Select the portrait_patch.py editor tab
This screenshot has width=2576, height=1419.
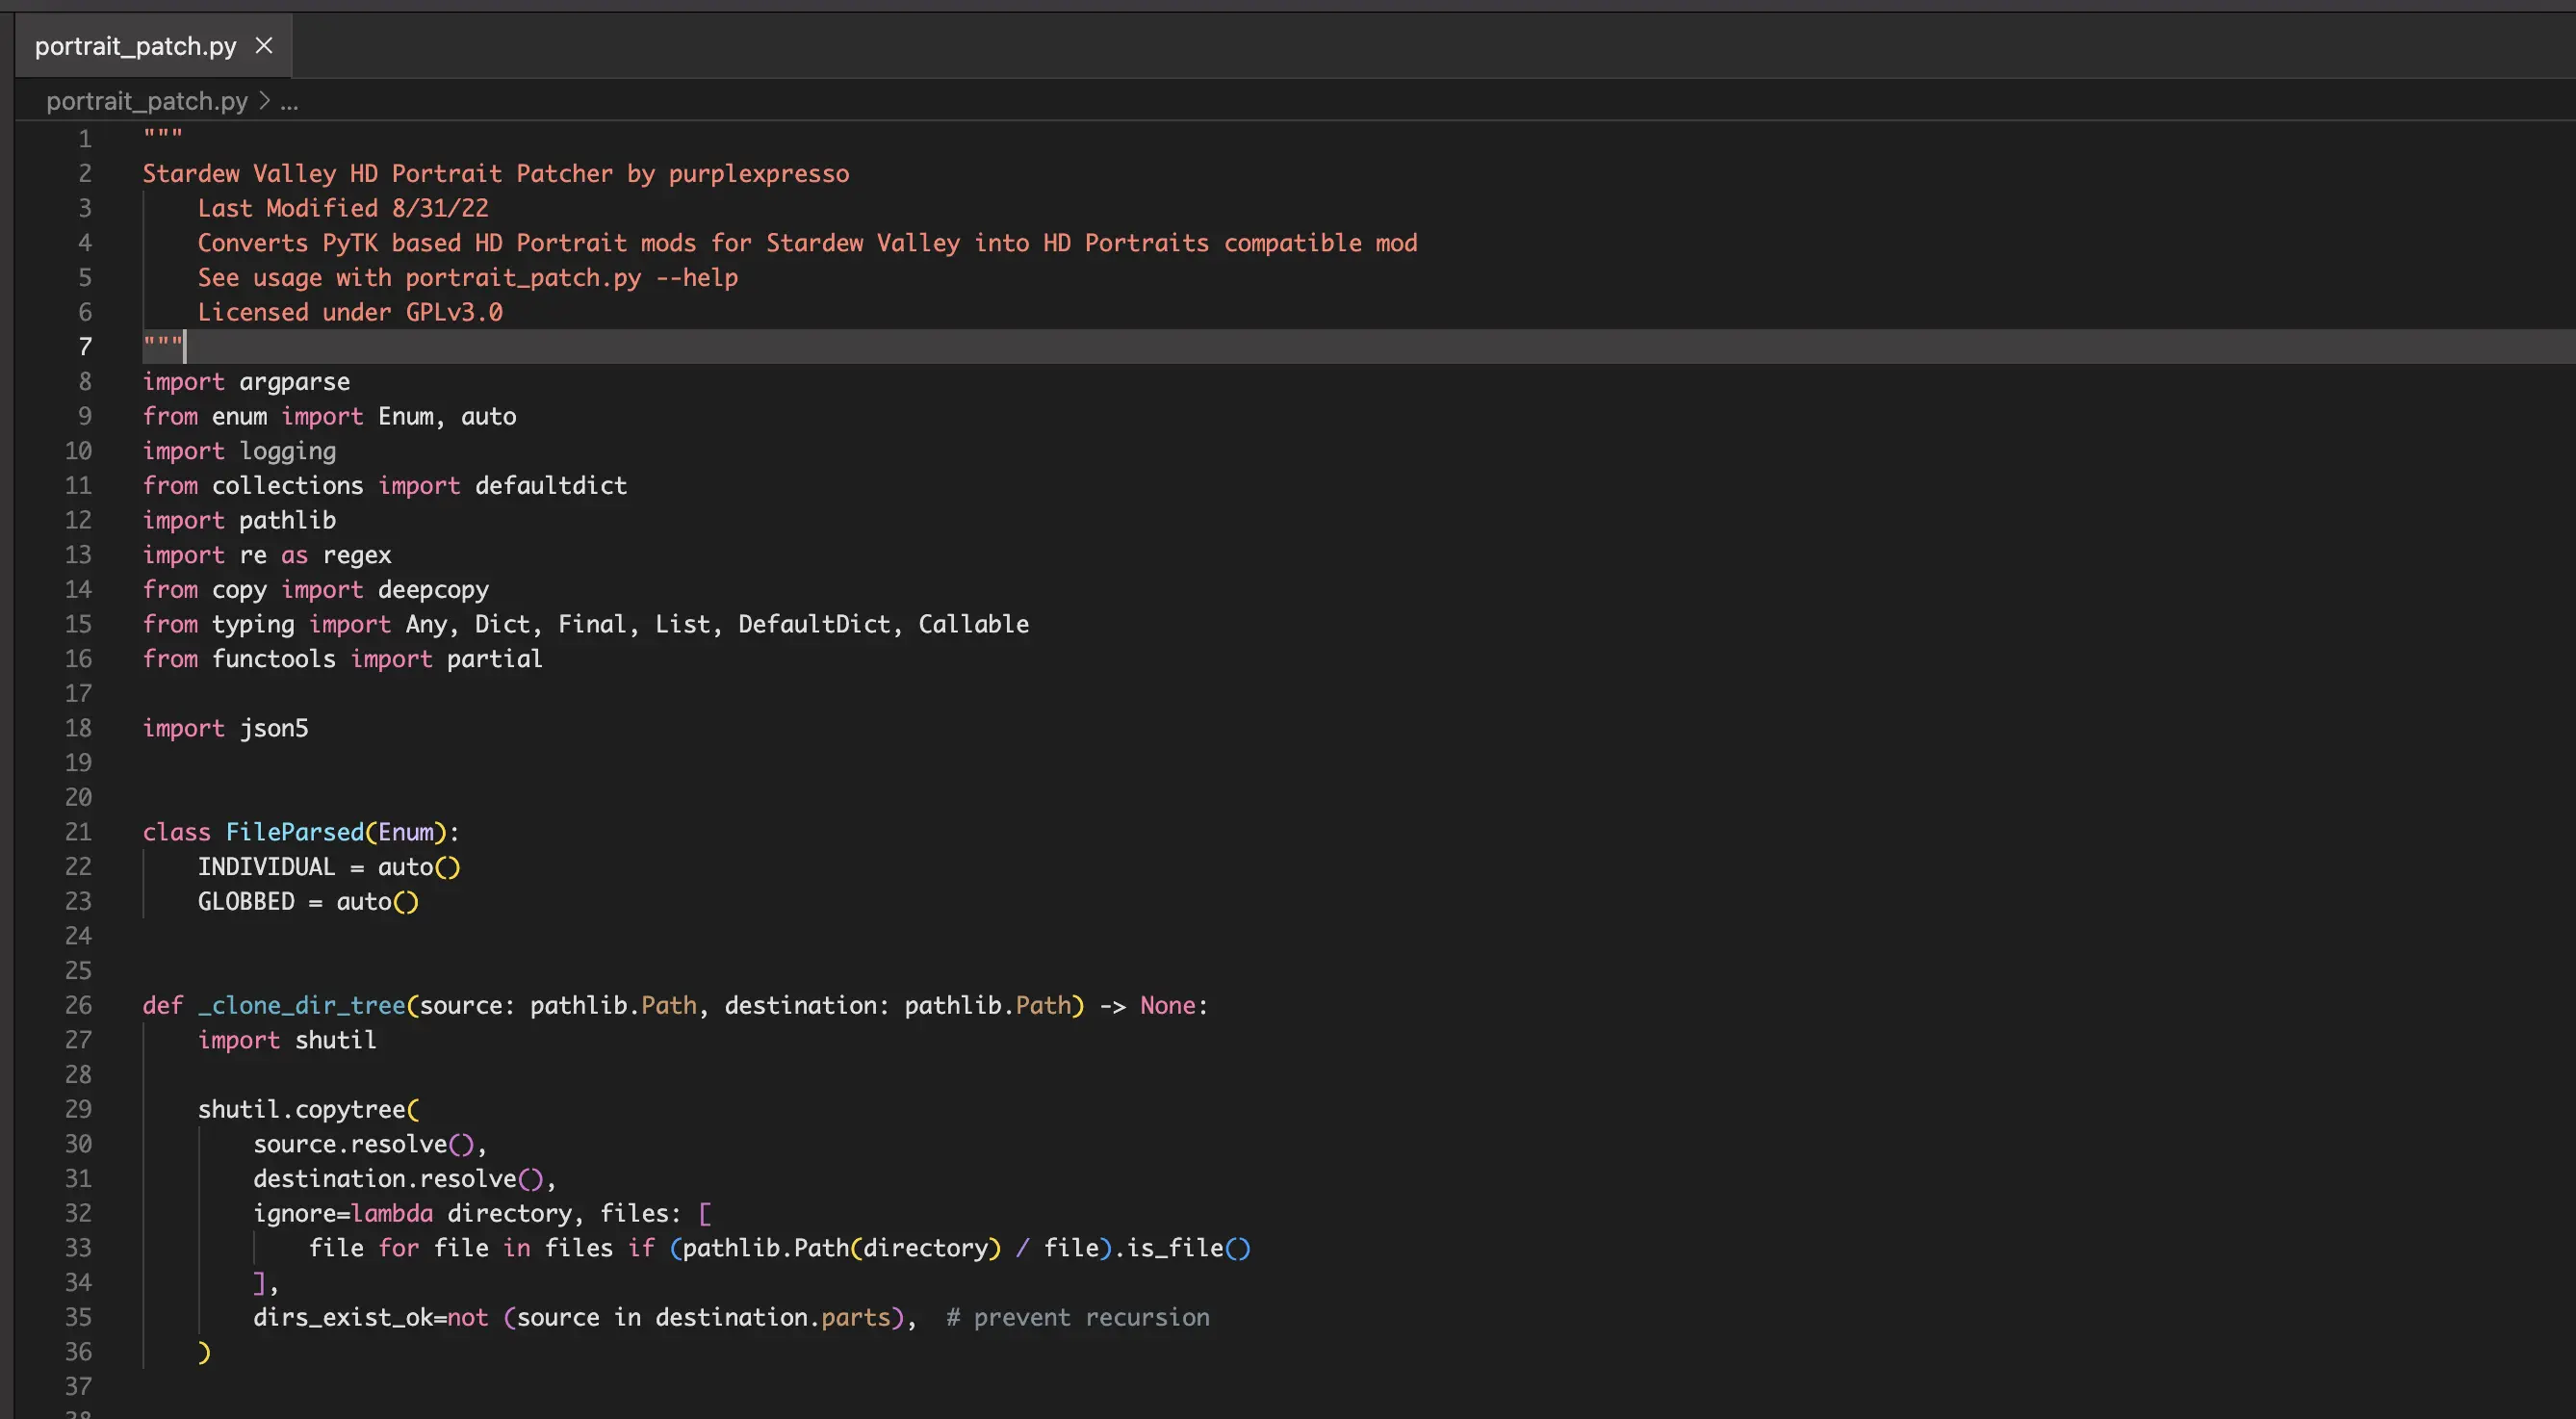pos(153,46)
